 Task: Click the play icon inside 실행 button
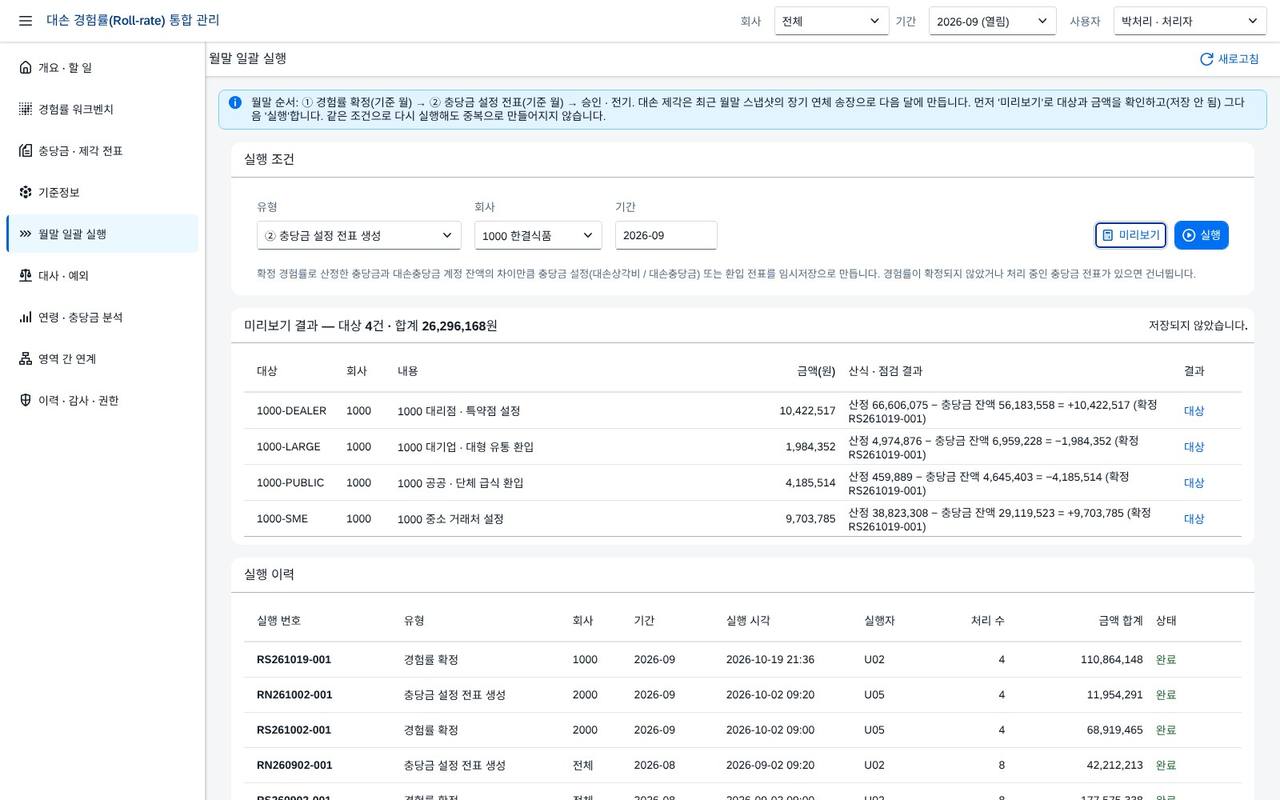pyautogui.click(x=1188, y=235)
